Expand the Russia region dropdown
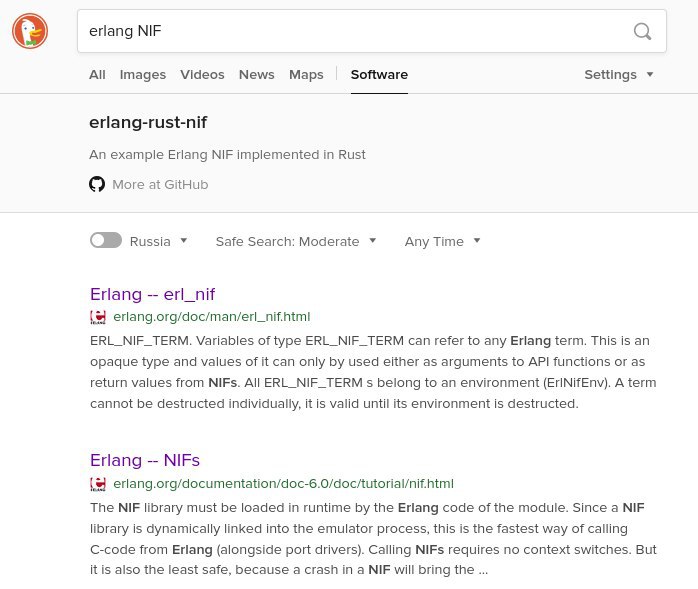This screenshot has width=698, height=589. [158, 241]
